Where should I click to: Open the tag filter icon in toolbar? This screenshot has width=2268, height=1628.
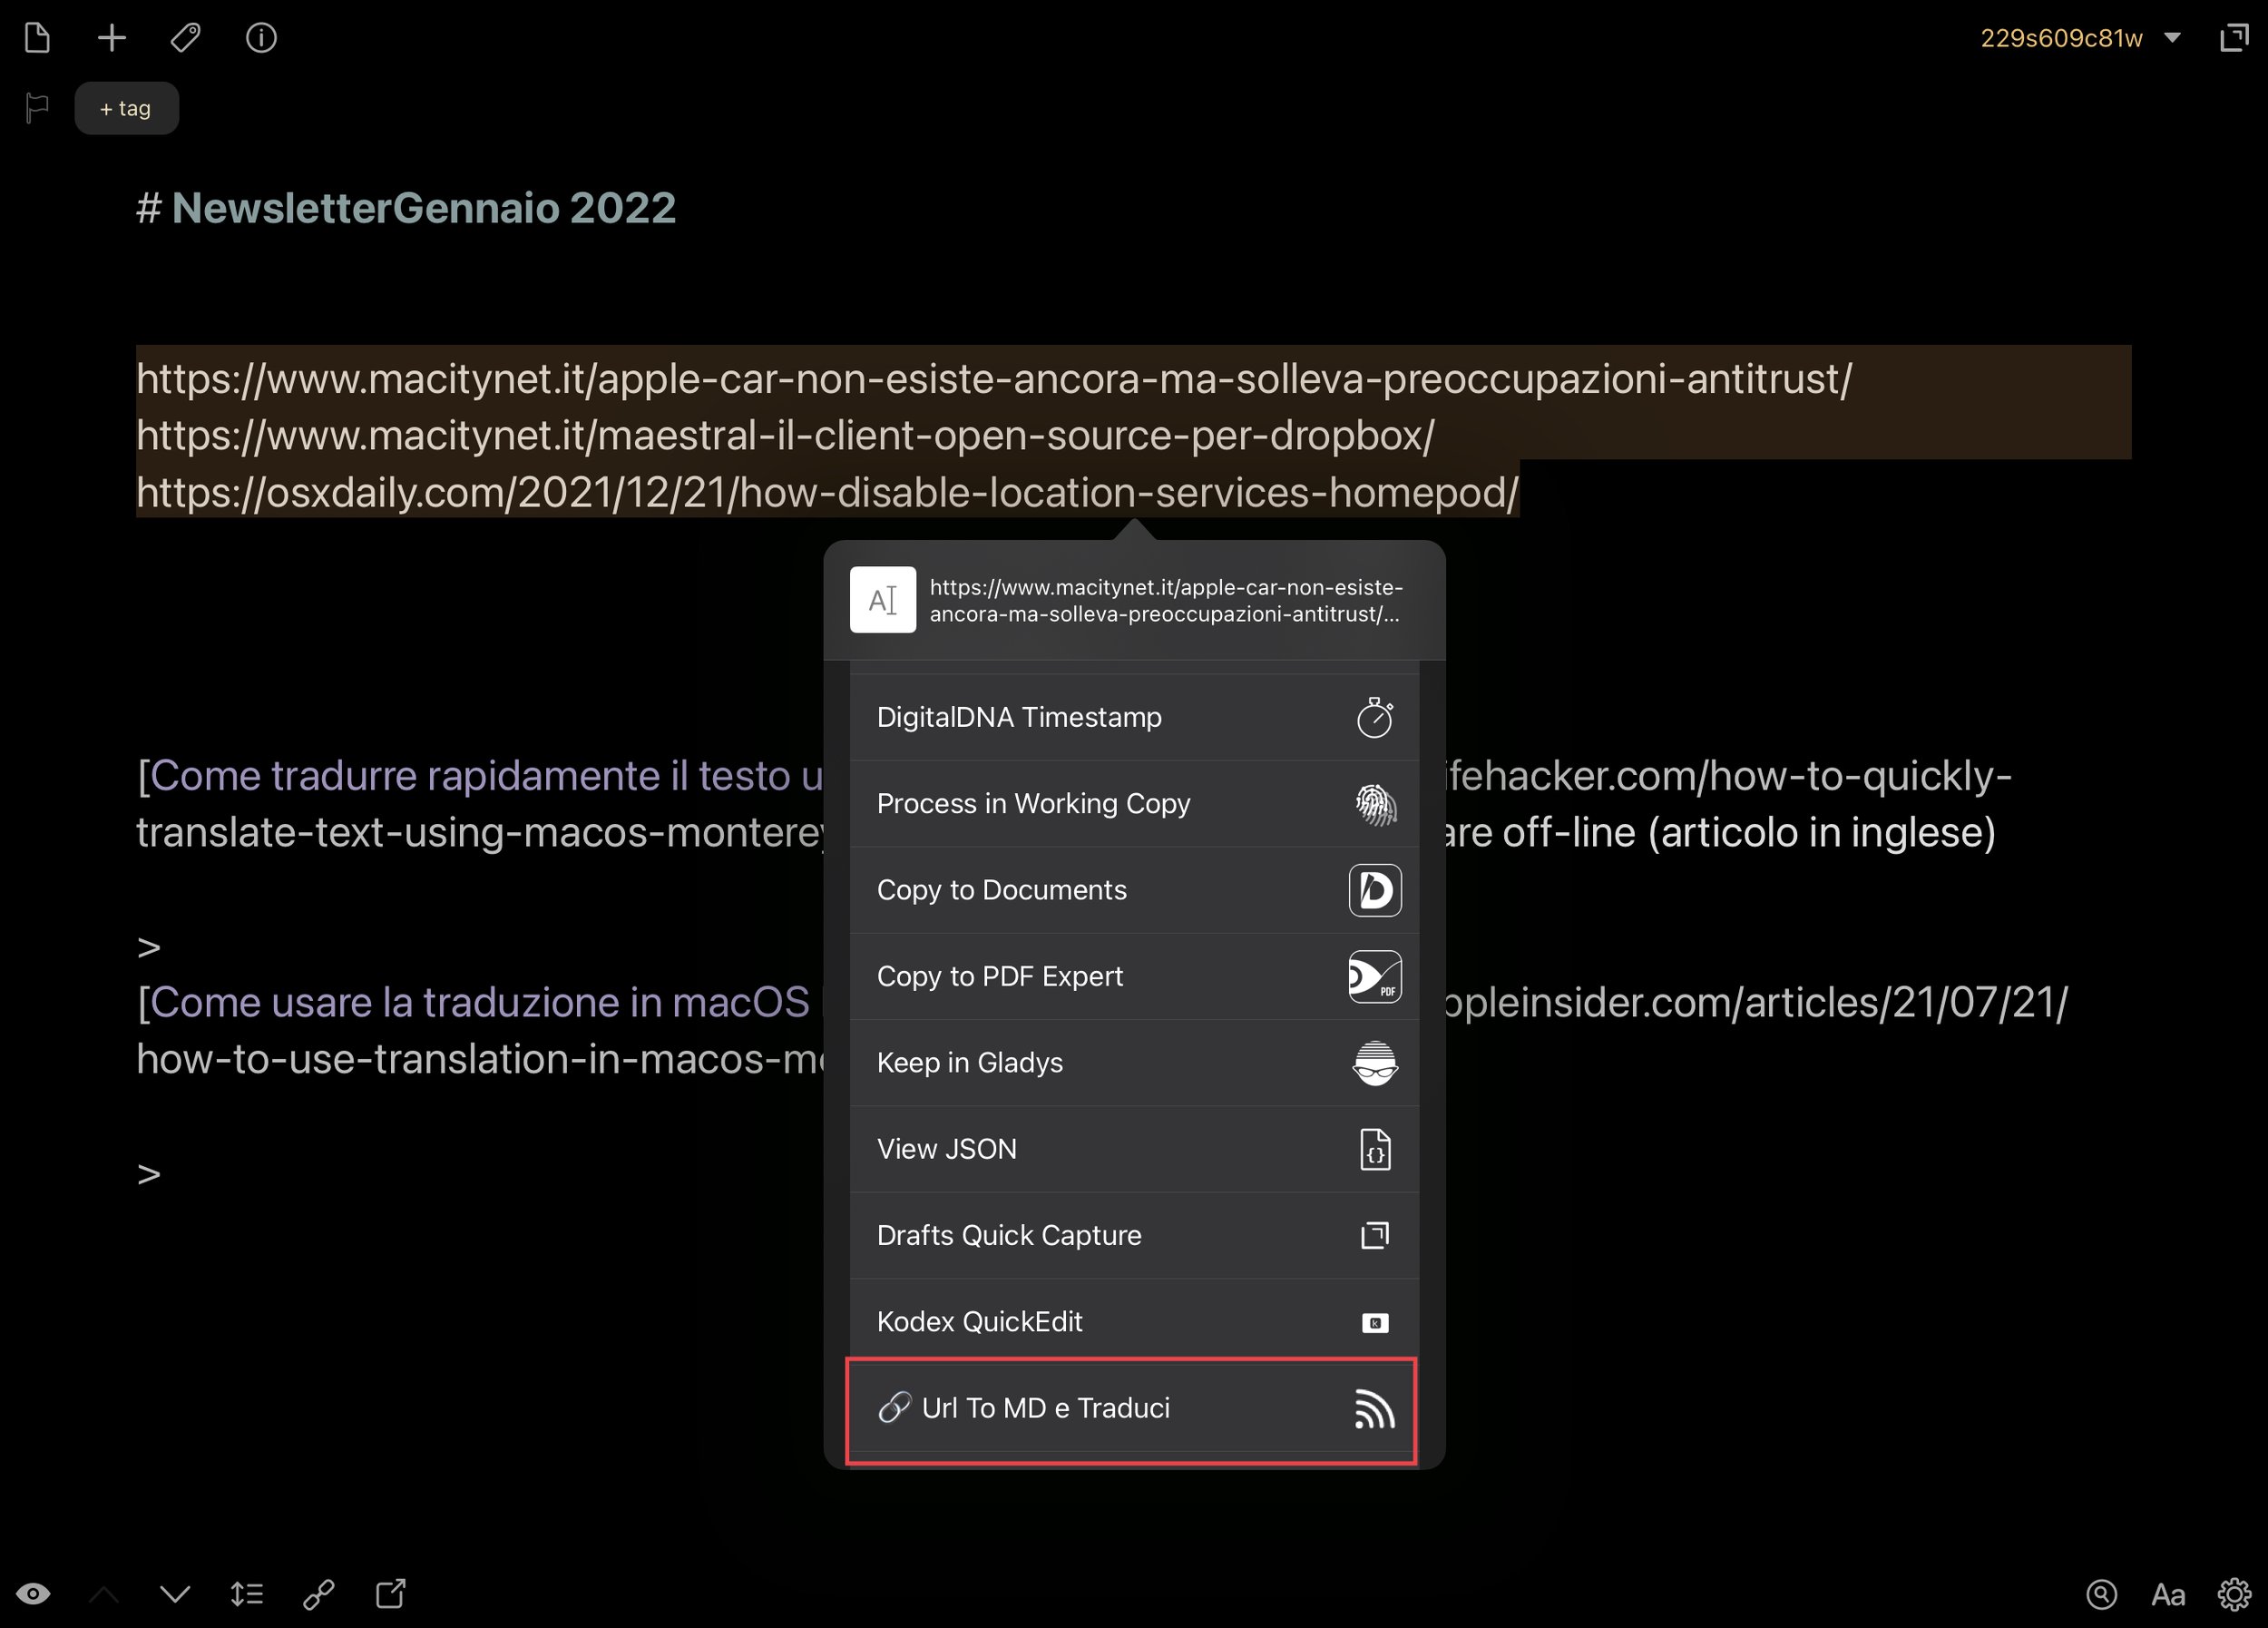pos(186,38)
